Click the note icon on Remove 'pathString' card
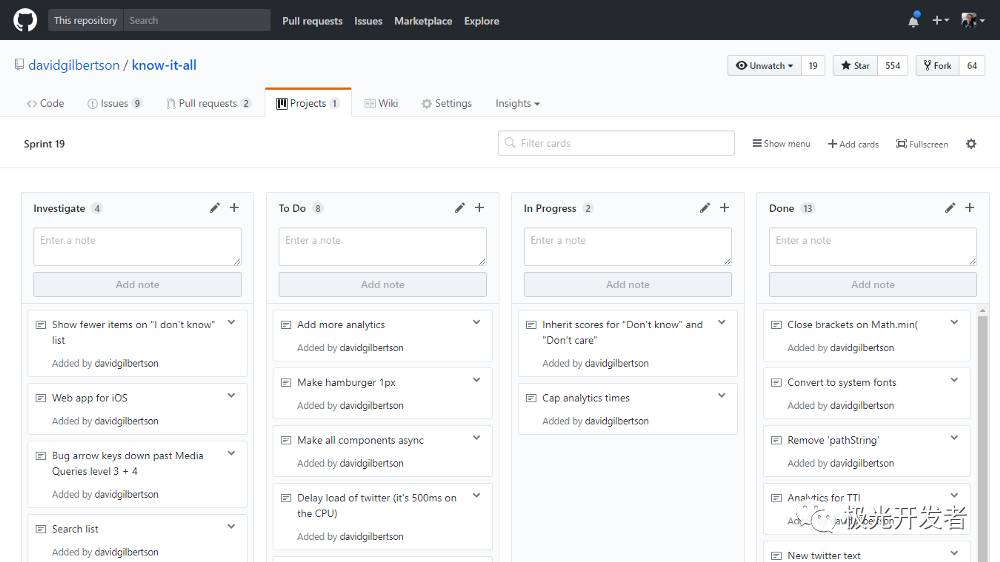Image resolution: width=1000 pixels, height=562 pixels. point(776,440)
